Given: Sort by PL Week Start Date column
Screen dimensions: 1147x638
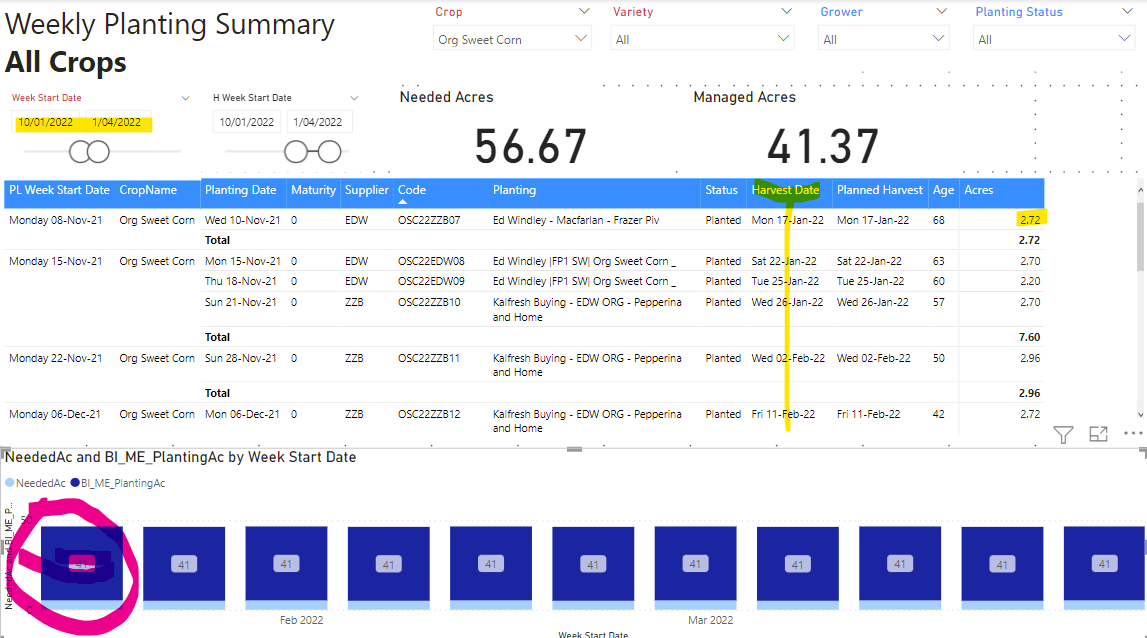Looking at the screenshot, I should click(x=59, y=190).
